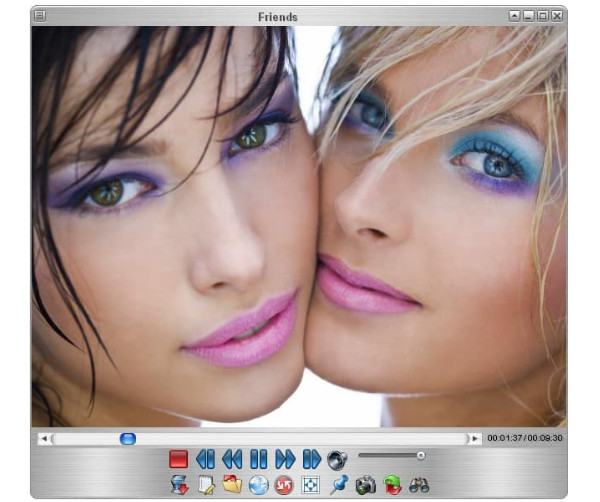
Task: Close the Friends player window
Action: 557,16
